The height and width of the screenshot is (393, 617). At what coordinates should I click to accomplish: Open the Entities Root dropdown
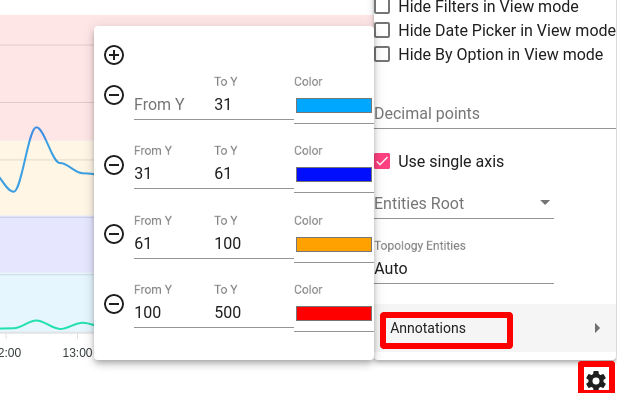pyautogui.click(x=464, y=203)
